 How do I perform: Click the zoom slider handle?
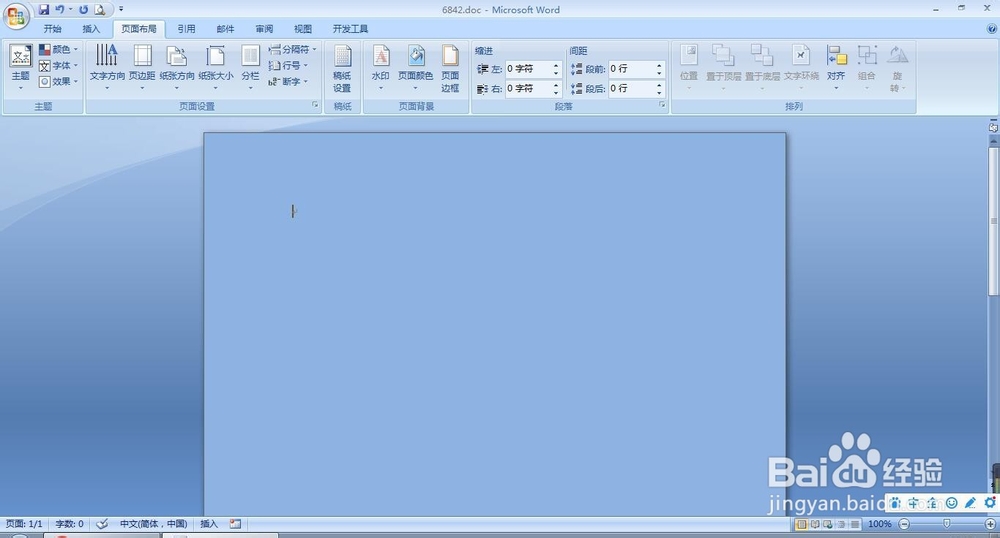tap(946, 523)
